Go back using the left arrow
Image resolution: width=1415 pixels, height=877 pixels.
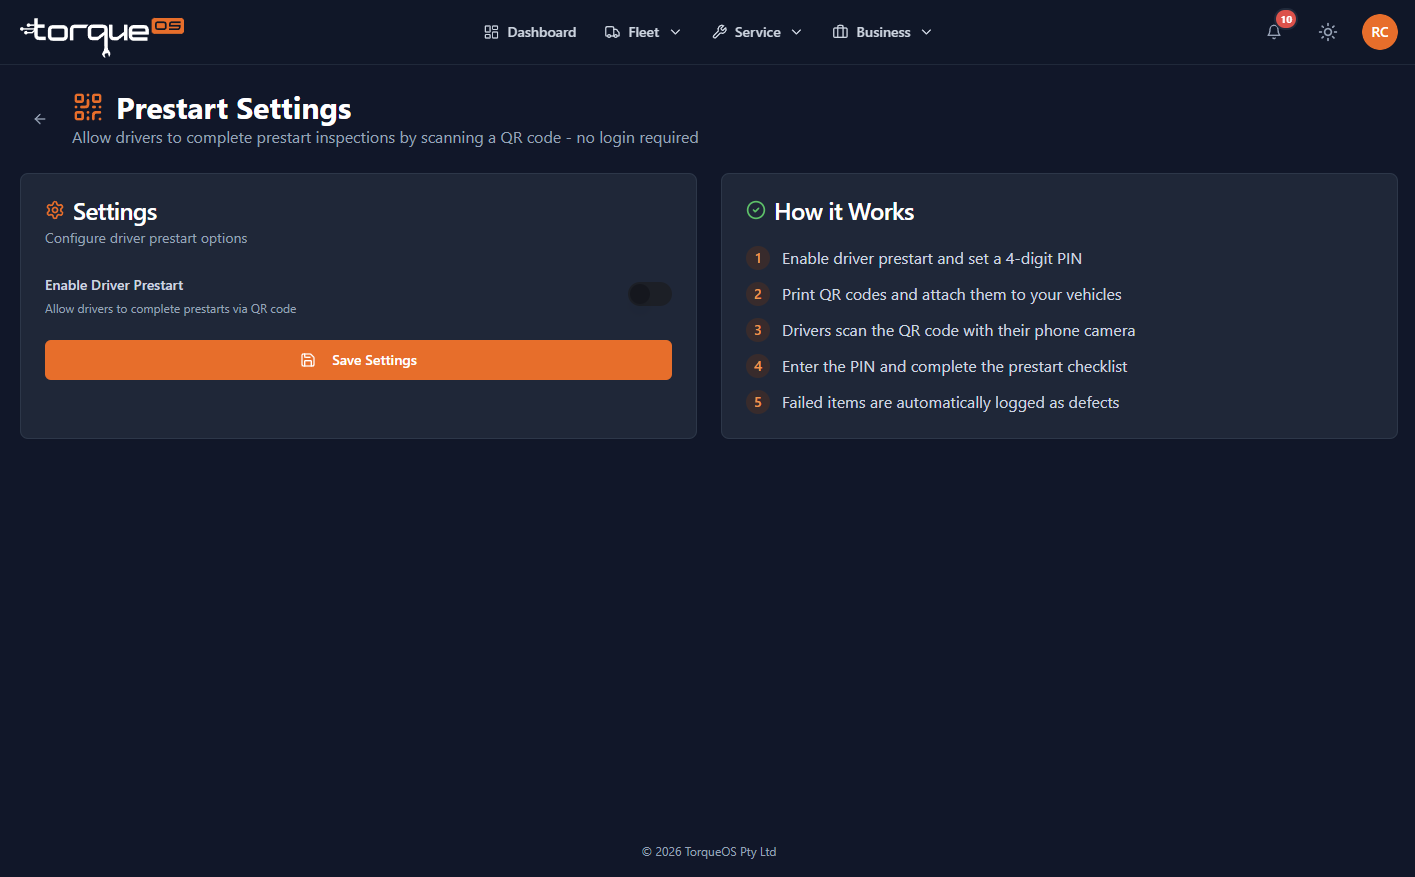(40, 119)
